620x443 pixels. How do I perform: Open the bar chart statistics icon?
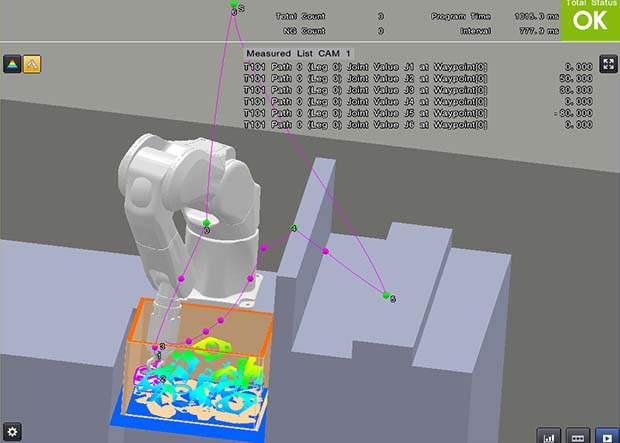pos(548,435)
